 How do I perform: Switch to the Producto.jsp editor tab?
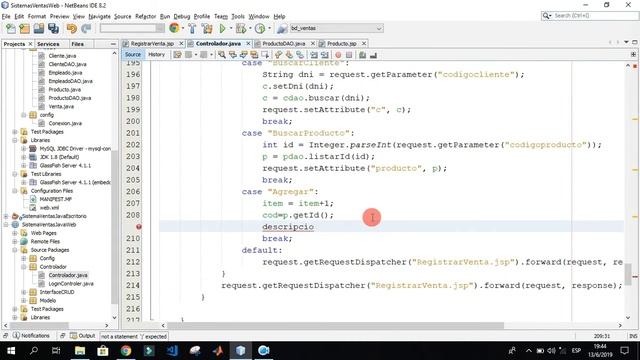click(x=342, y=43)
